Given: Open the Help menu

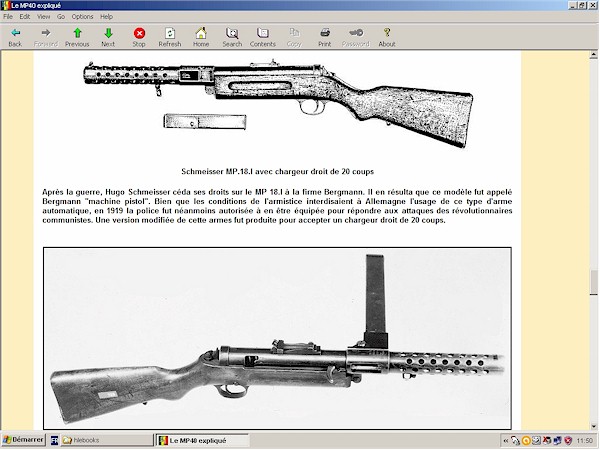Looking at the screenshot, I should [x=106, y=16].
